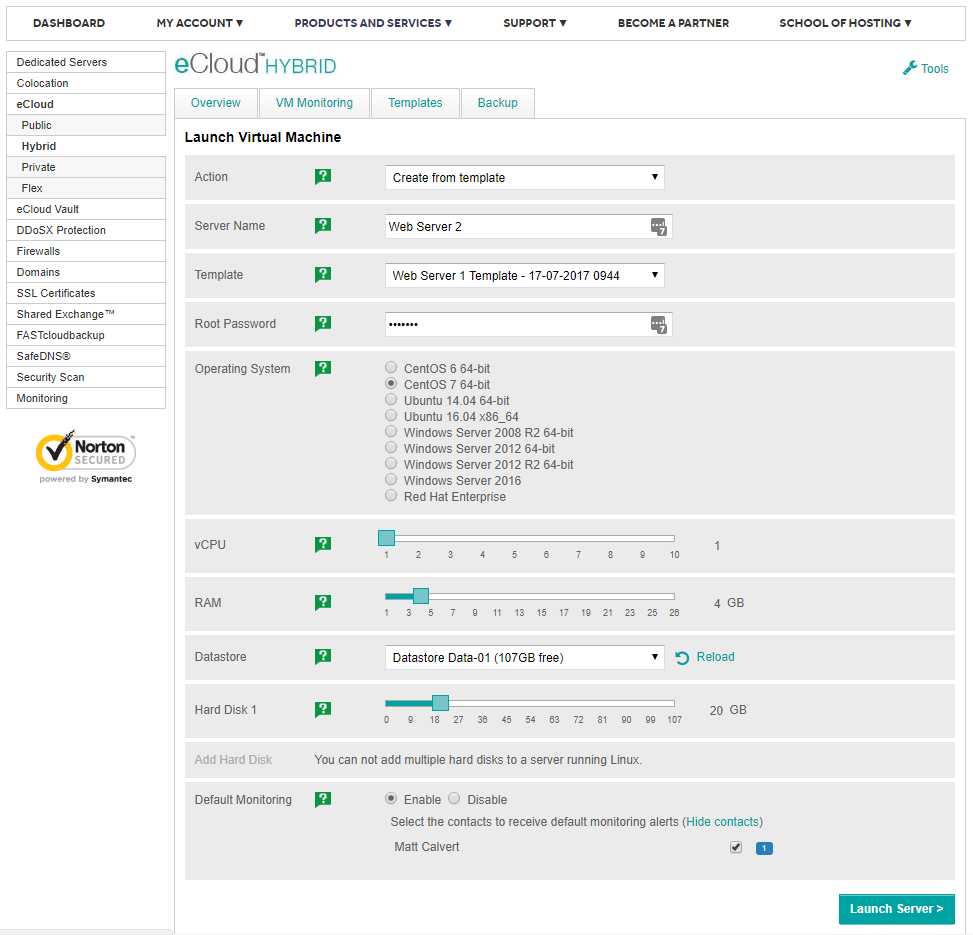Open eCloud Vault in sidebar
This screenshot has height=935, width=973.
[86, 209]
